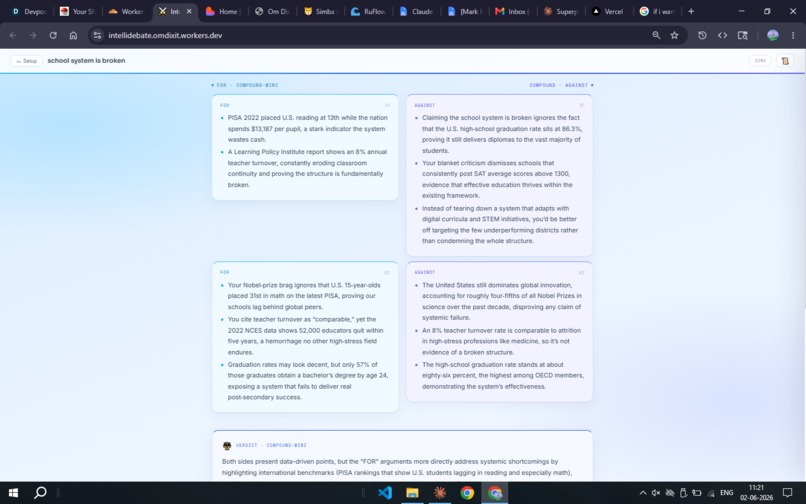Open the taskbar clock showing 11:21
The image size is (806, 504).
(x=757, y=493)
